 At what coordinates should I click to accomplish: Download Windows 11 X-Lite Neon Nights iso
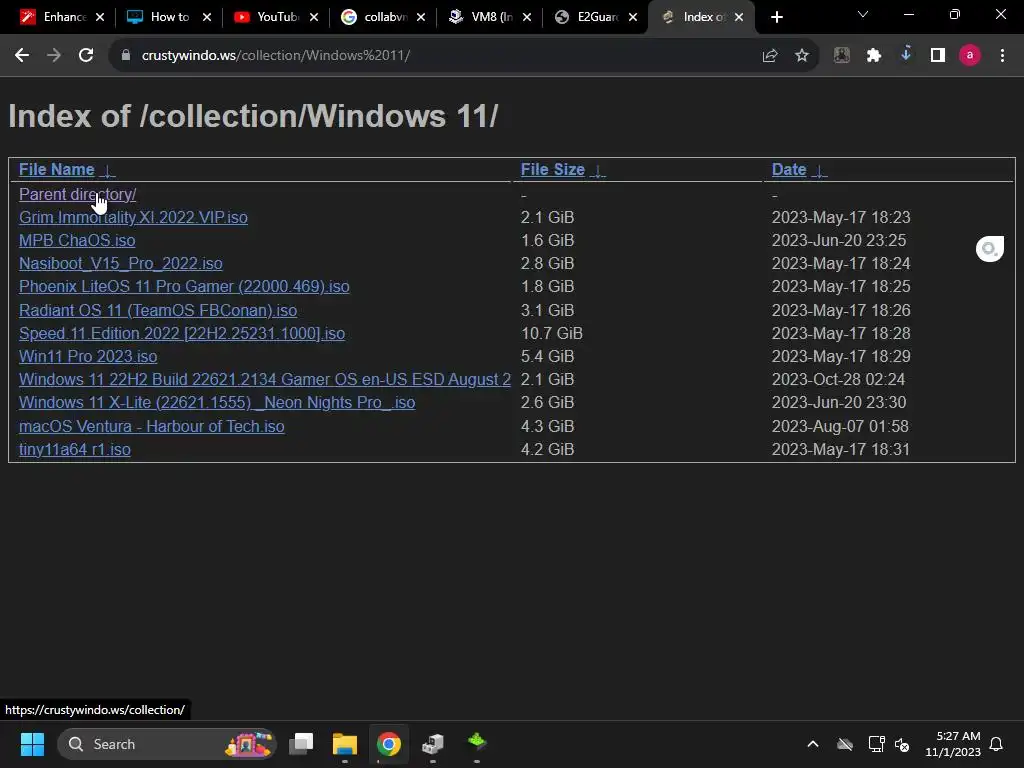click(217, 403)
